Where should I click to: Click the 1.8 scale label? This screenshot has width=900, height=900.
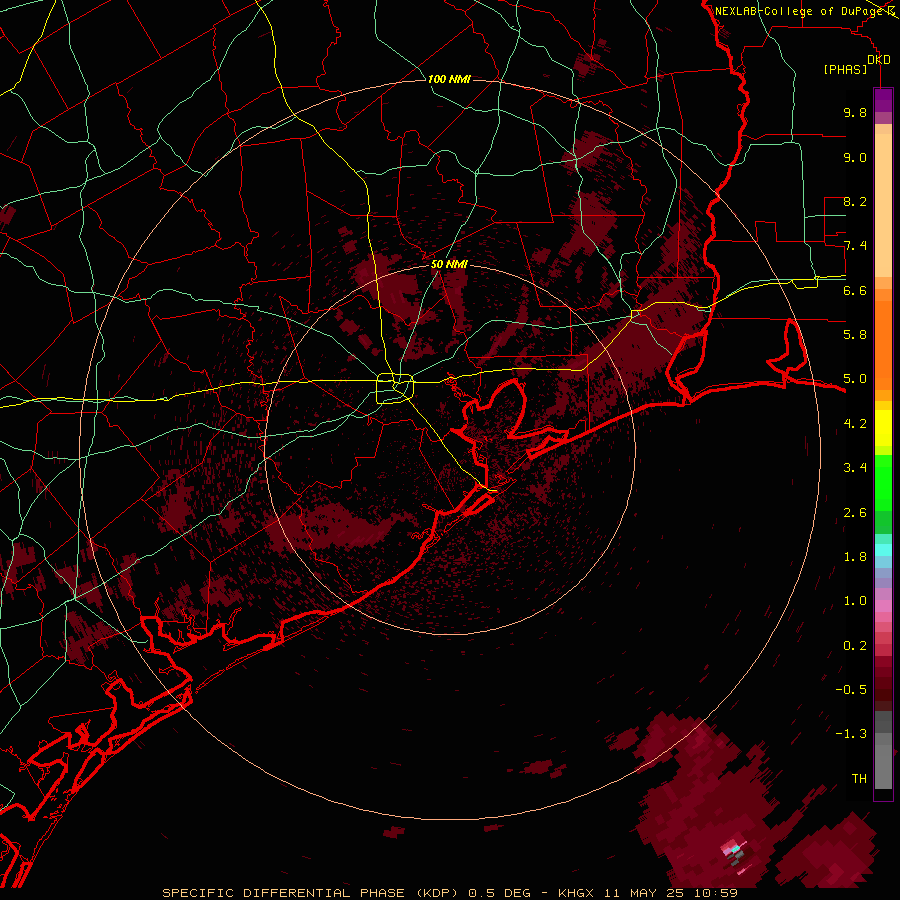pyautogui.click(x=855, y=556)
